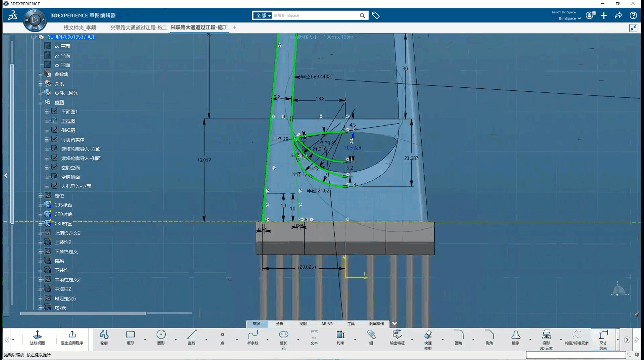Select the Circle sketch tool
Viewport: 644px width, 360px height.
161,337
